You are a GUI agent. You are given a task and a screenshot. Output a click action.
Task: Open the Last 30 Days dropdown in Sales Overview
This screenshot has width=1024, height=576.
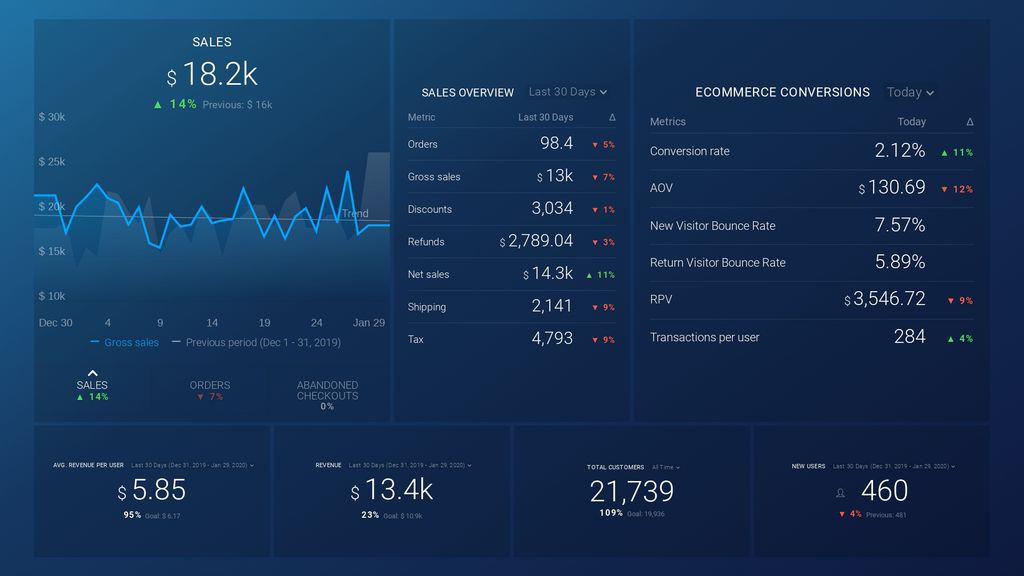coord(568,91)
